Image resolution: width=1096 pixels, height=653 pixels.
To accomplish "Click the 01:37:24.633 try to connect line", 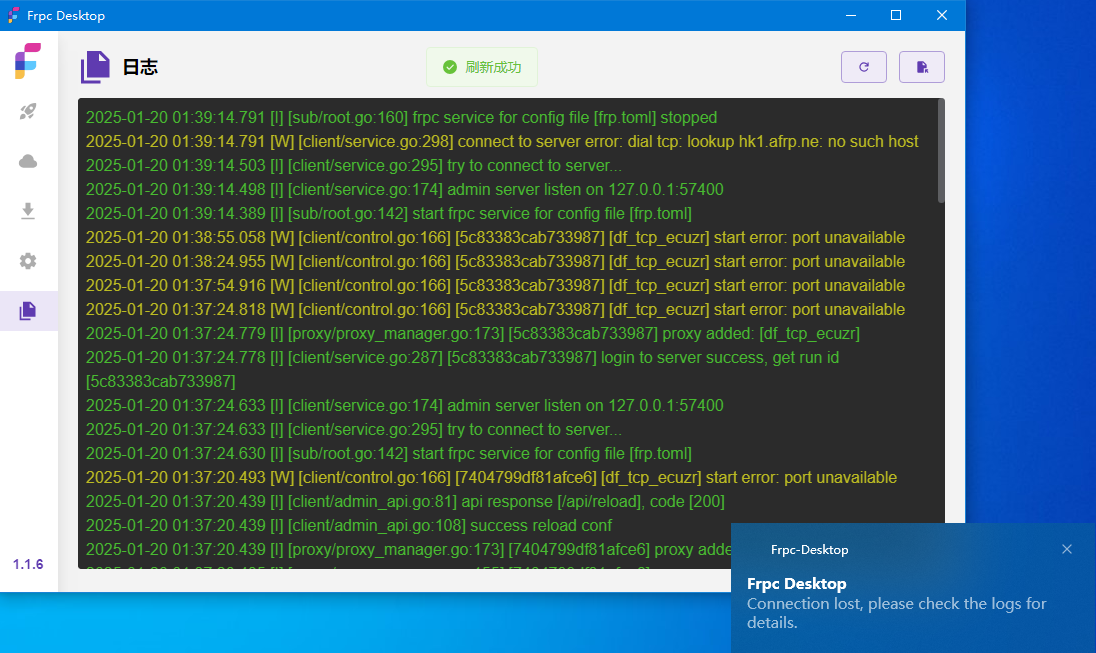I will point(354,429).
